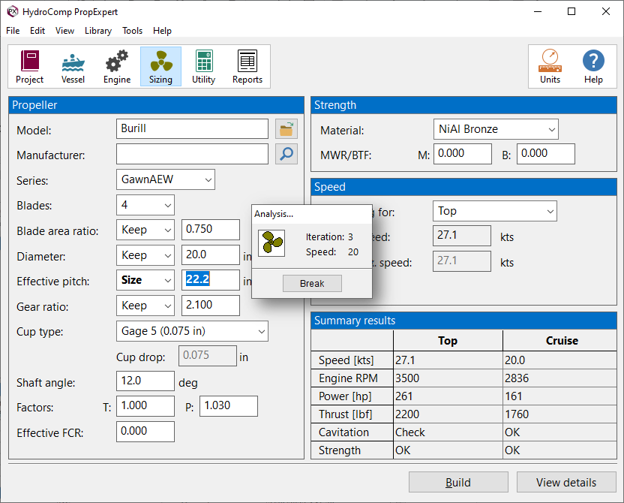Click the power factor P field 1.030
Viewport: 624px width, 503px height.
[228, 406]
